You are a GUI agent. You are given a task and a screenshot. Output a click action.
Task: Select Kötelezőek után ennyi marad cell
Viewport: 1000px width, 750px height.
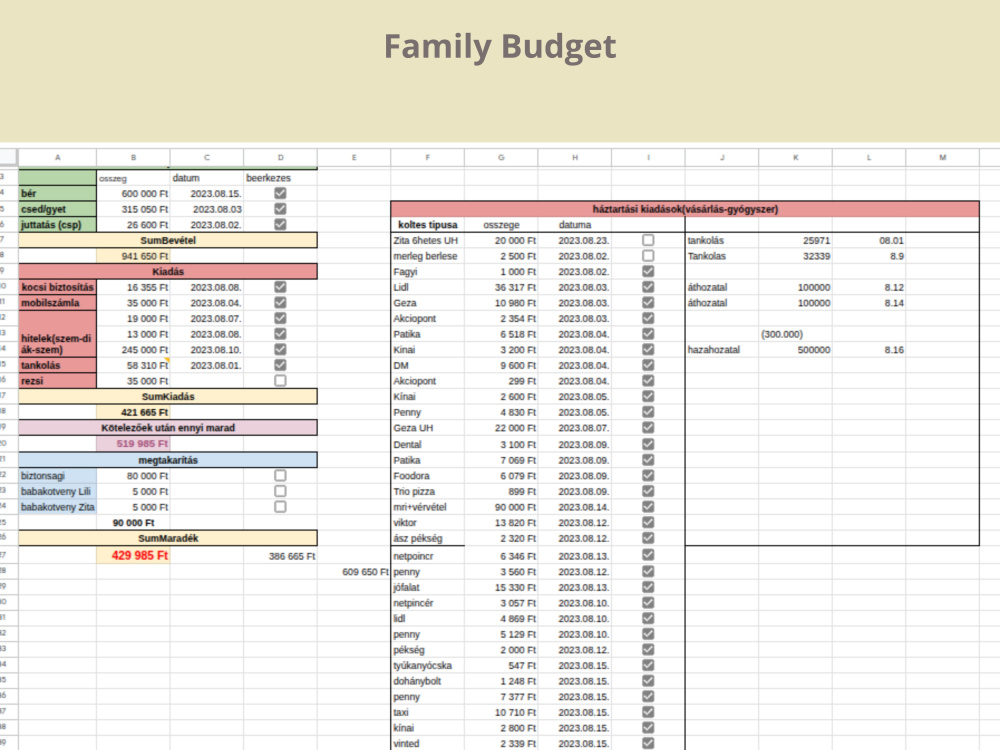tap(168, 428)
